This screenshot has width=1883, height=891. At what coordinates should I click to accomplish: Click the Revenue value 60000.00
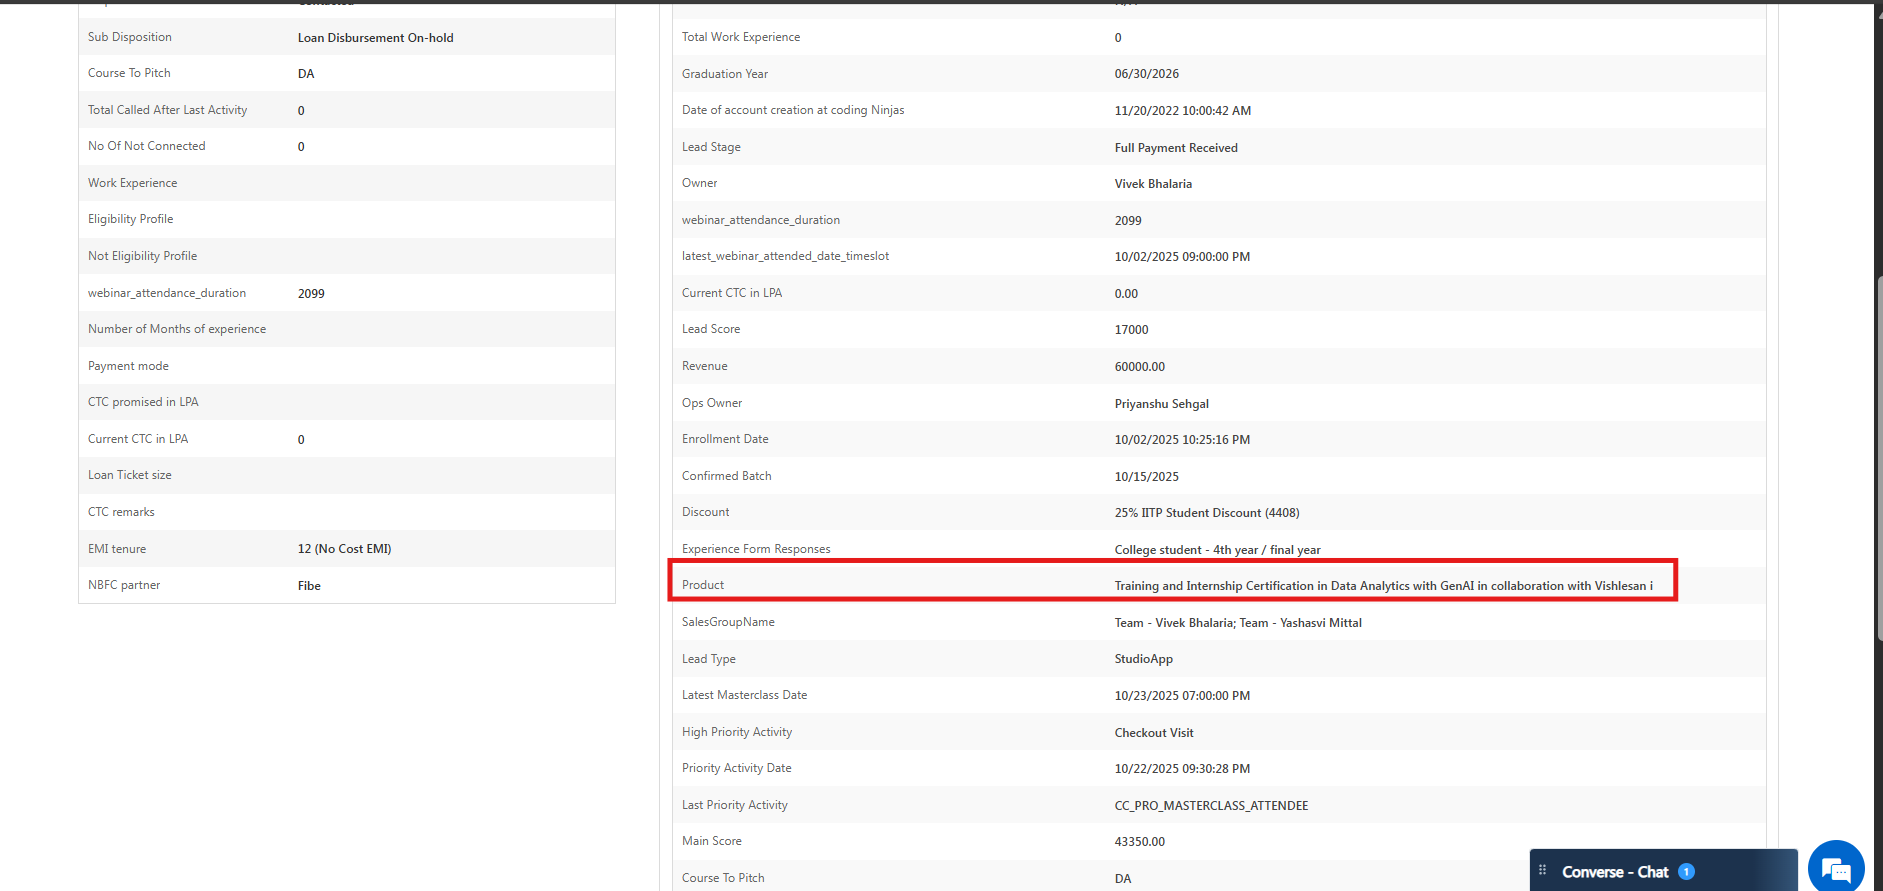point(1139,367)
